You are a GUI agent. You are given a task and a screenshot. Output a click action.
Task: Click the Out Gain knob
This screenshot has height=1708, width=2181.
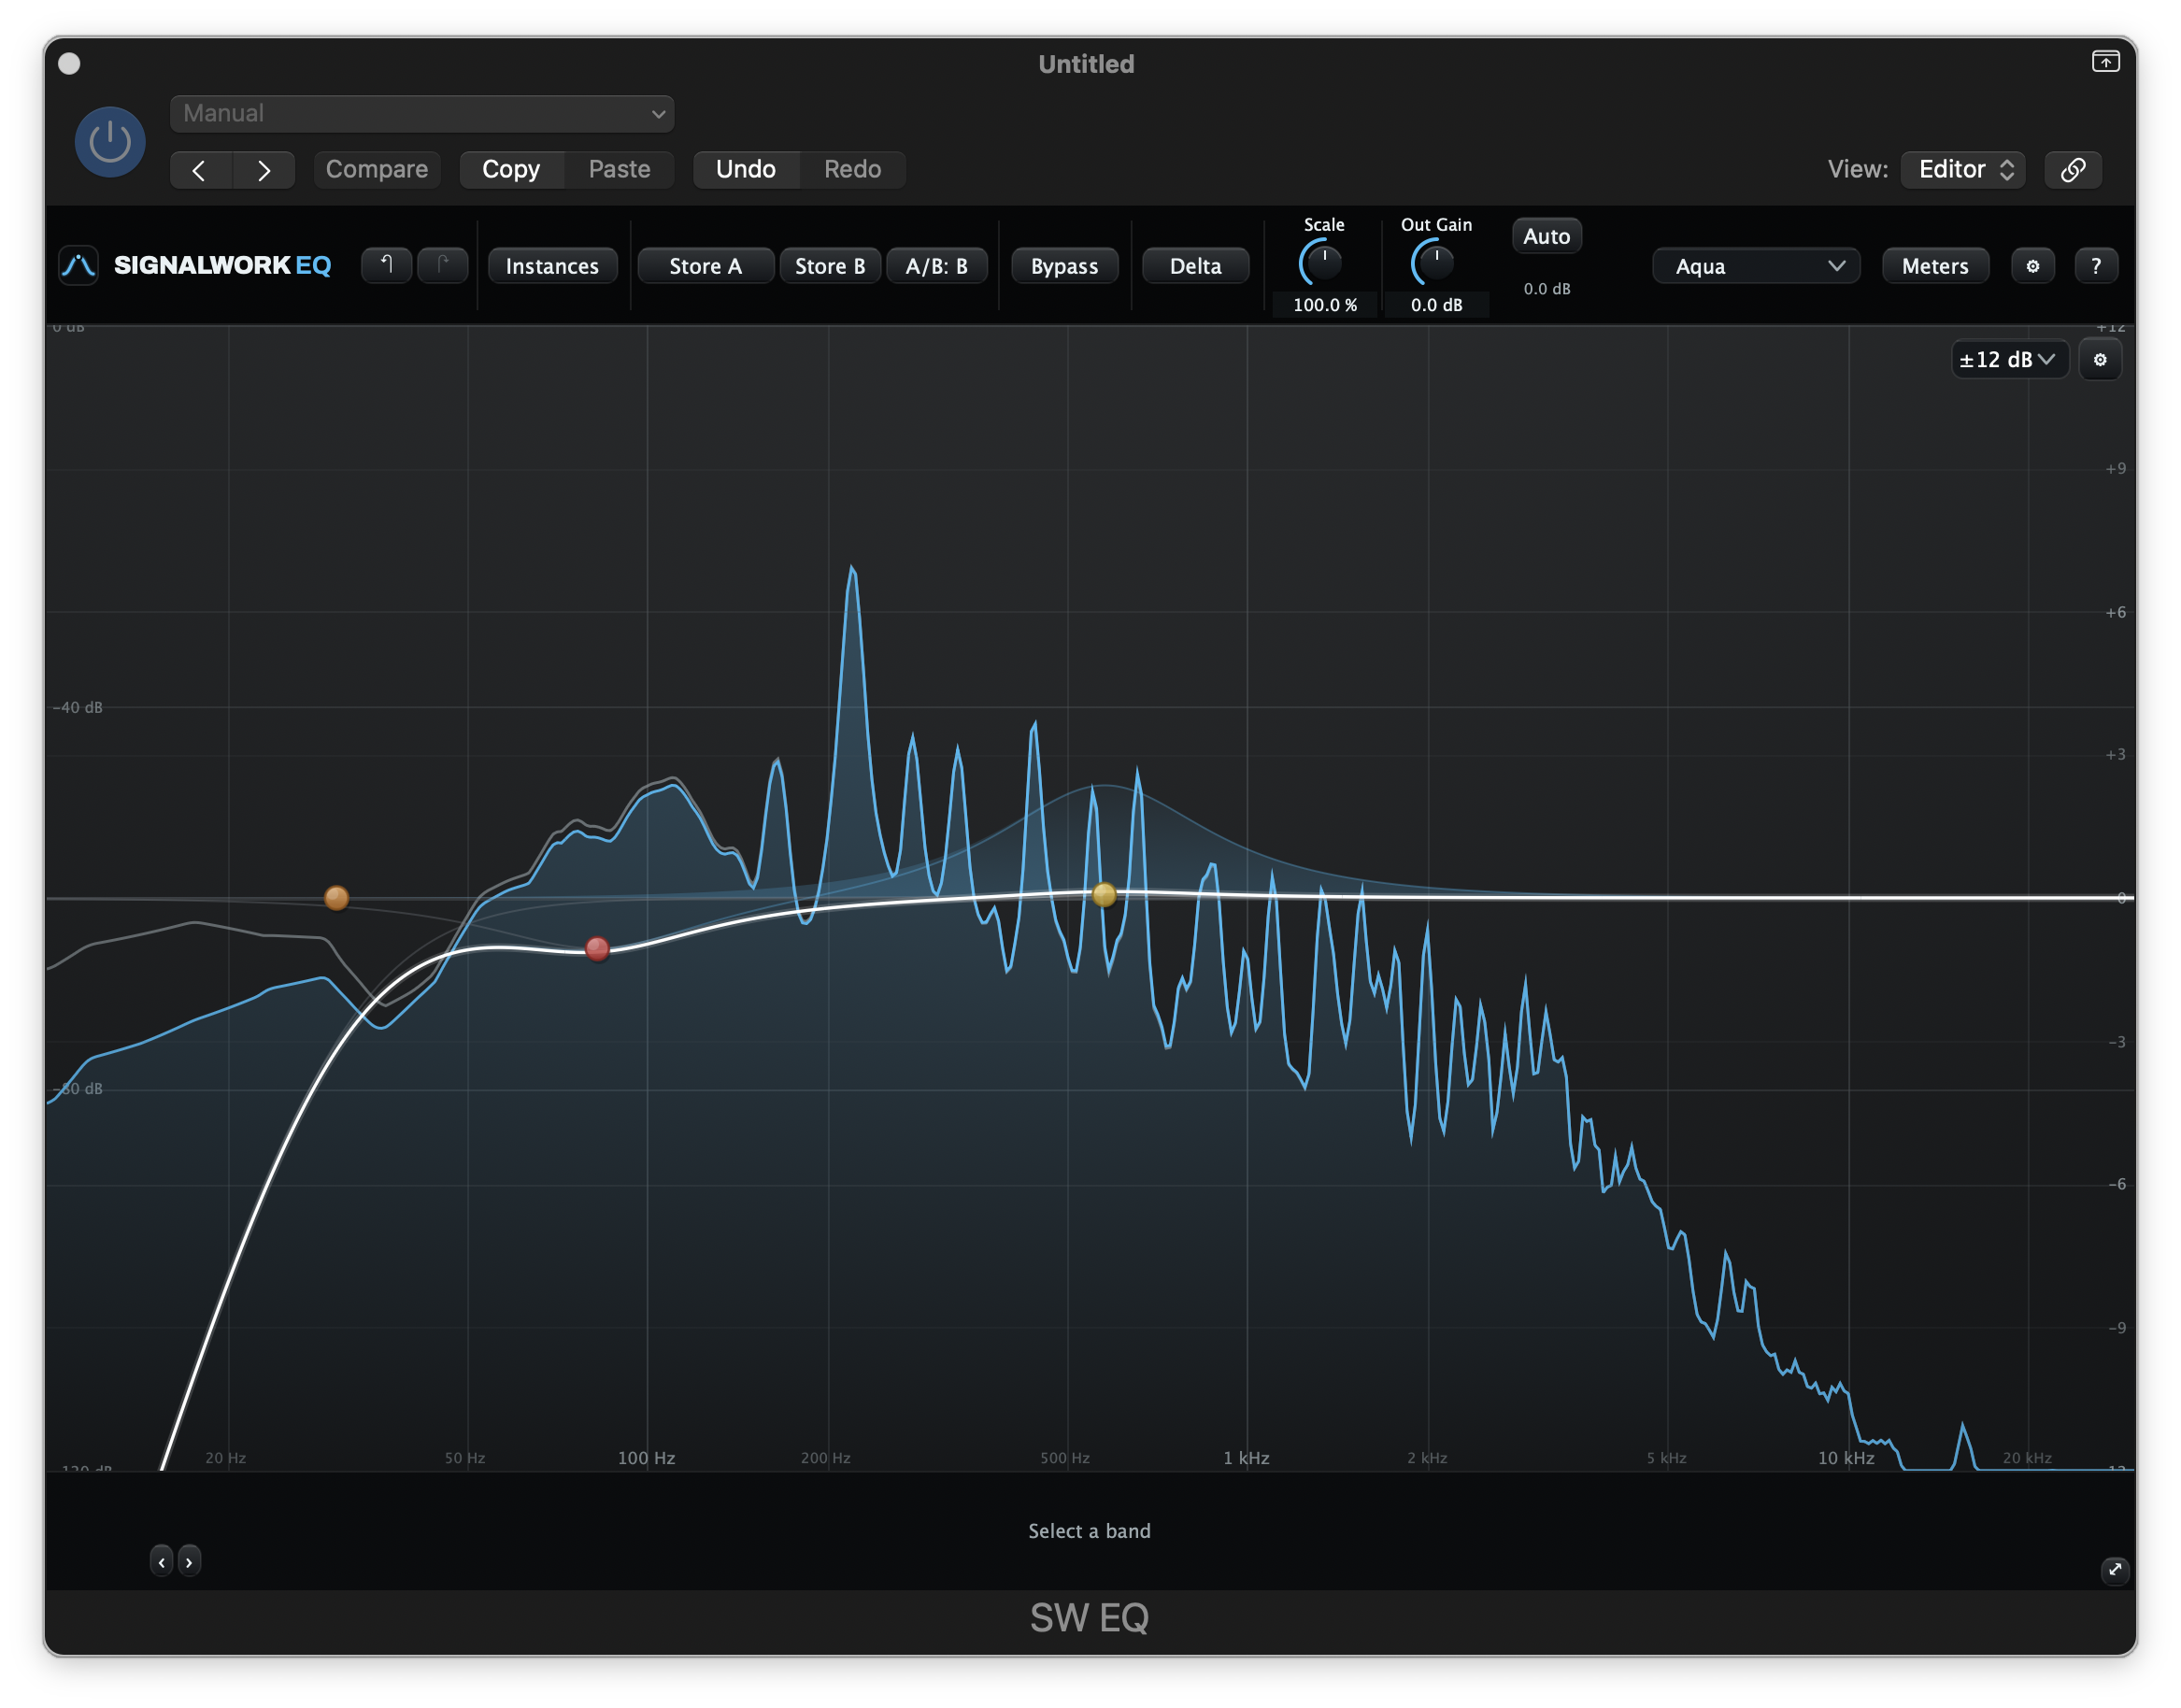[1435, 262]
